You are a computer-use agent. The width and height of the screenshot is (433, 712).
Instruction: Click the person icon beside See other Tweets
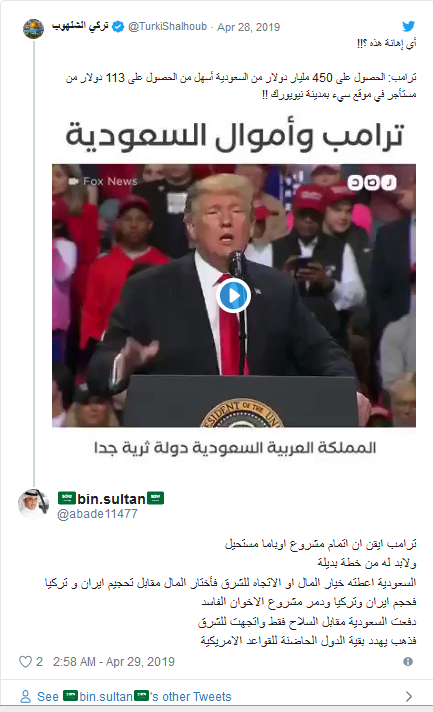point(25,697)
